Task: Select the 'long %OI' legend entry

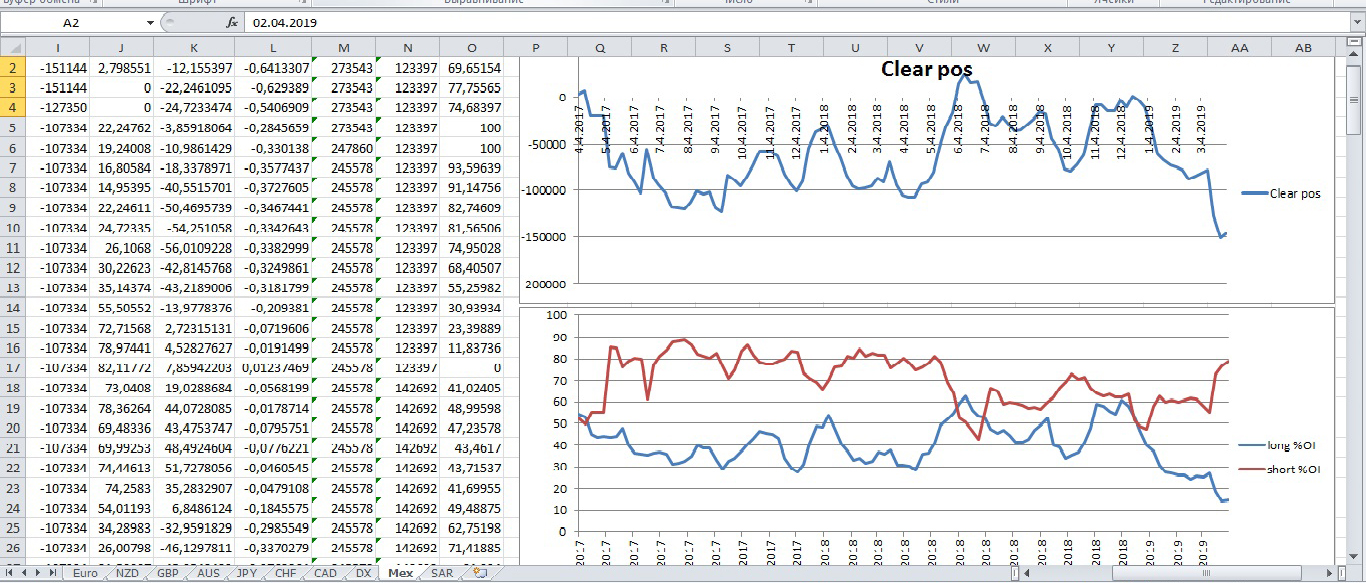Action: (x=1279, y=445)
